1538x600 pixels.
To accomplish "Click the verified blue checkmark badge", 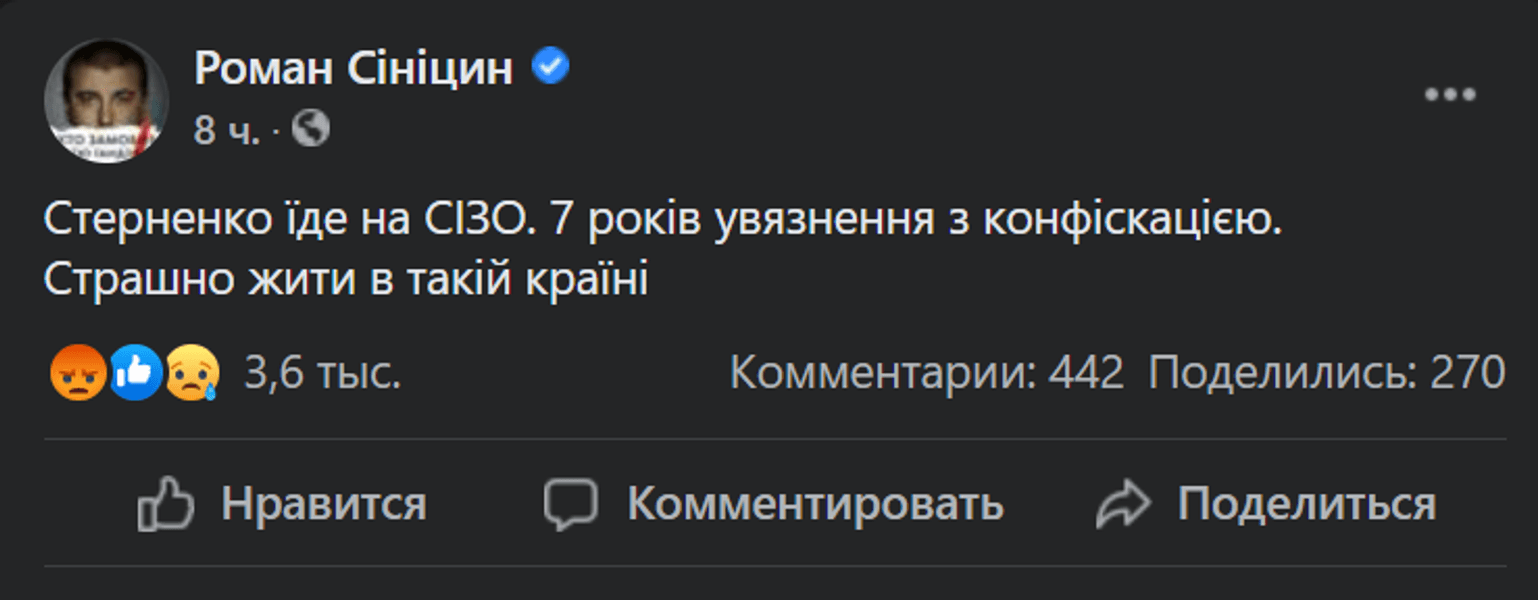I will point(551,66).
